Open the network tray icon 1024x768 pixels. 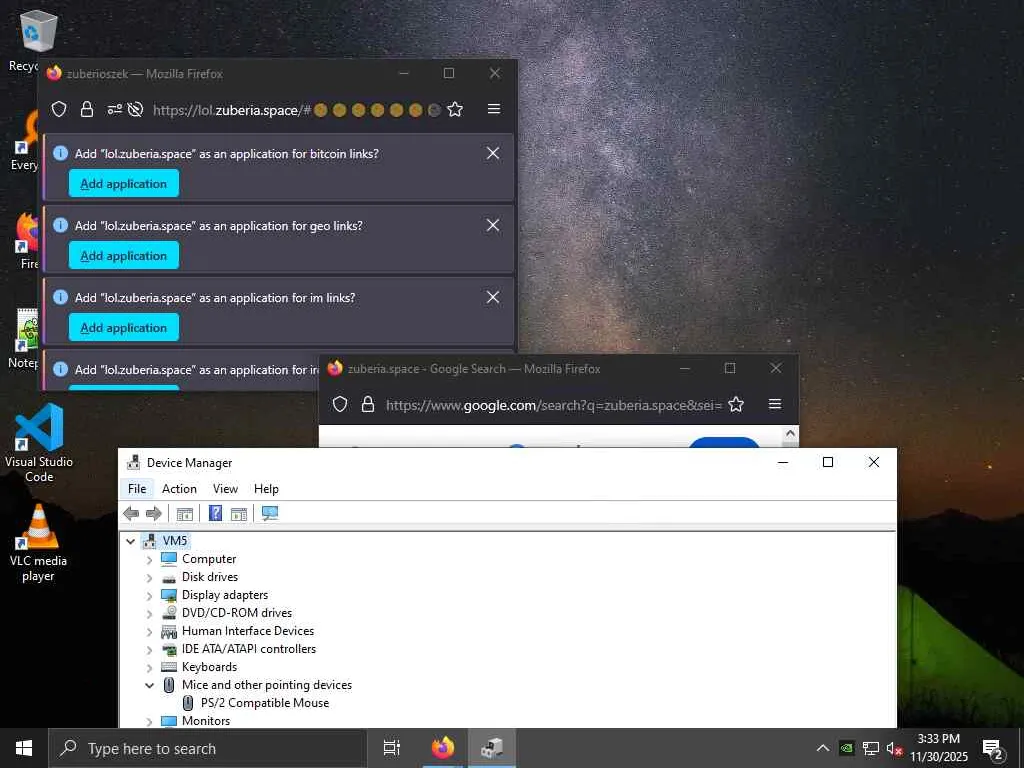pyautogui.click(x=871, y=748)
